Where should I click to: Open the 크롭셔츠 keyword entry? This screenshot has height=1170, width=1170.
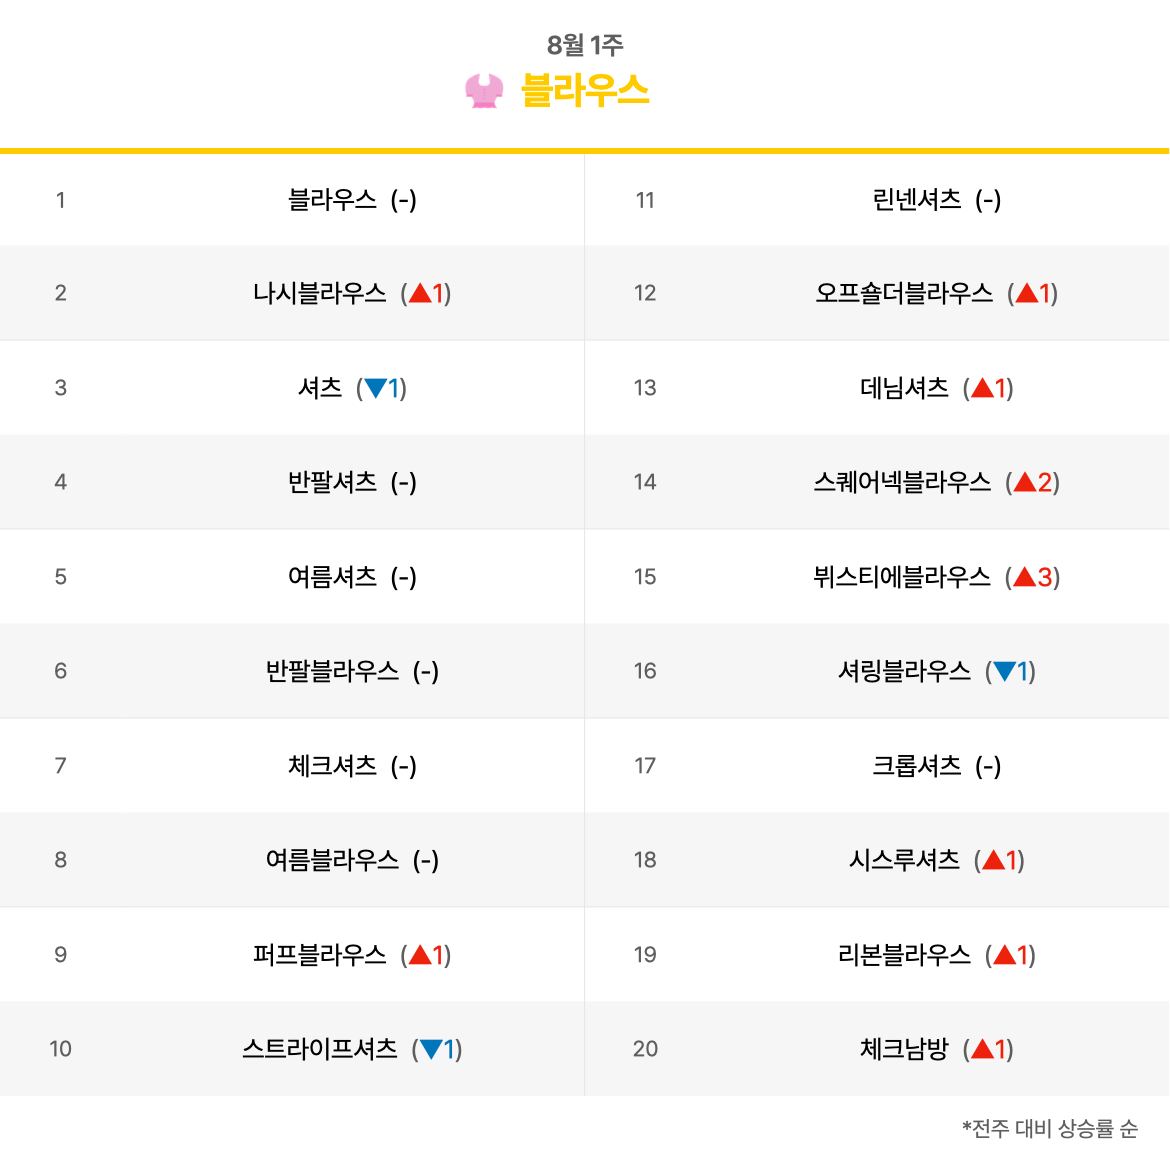tap(917, 766)
